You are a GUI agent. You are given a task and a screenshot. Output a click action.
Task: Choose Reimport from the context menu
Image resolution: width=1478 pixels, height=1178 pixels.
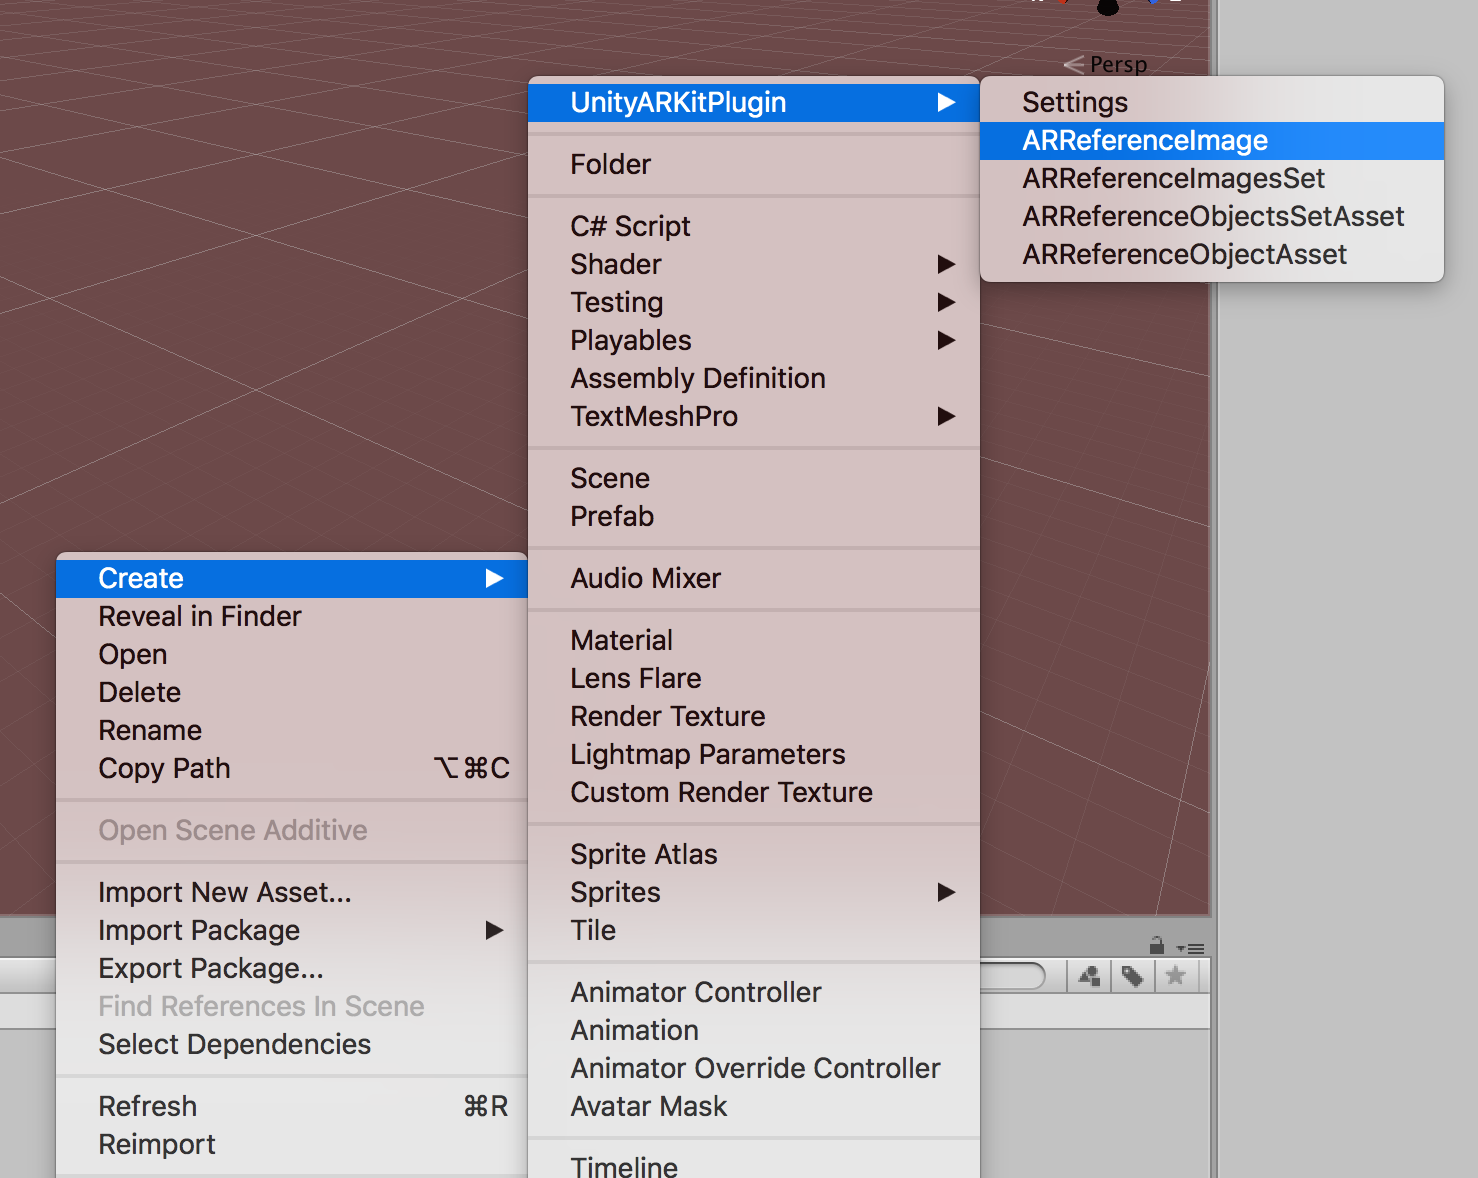291,1144
